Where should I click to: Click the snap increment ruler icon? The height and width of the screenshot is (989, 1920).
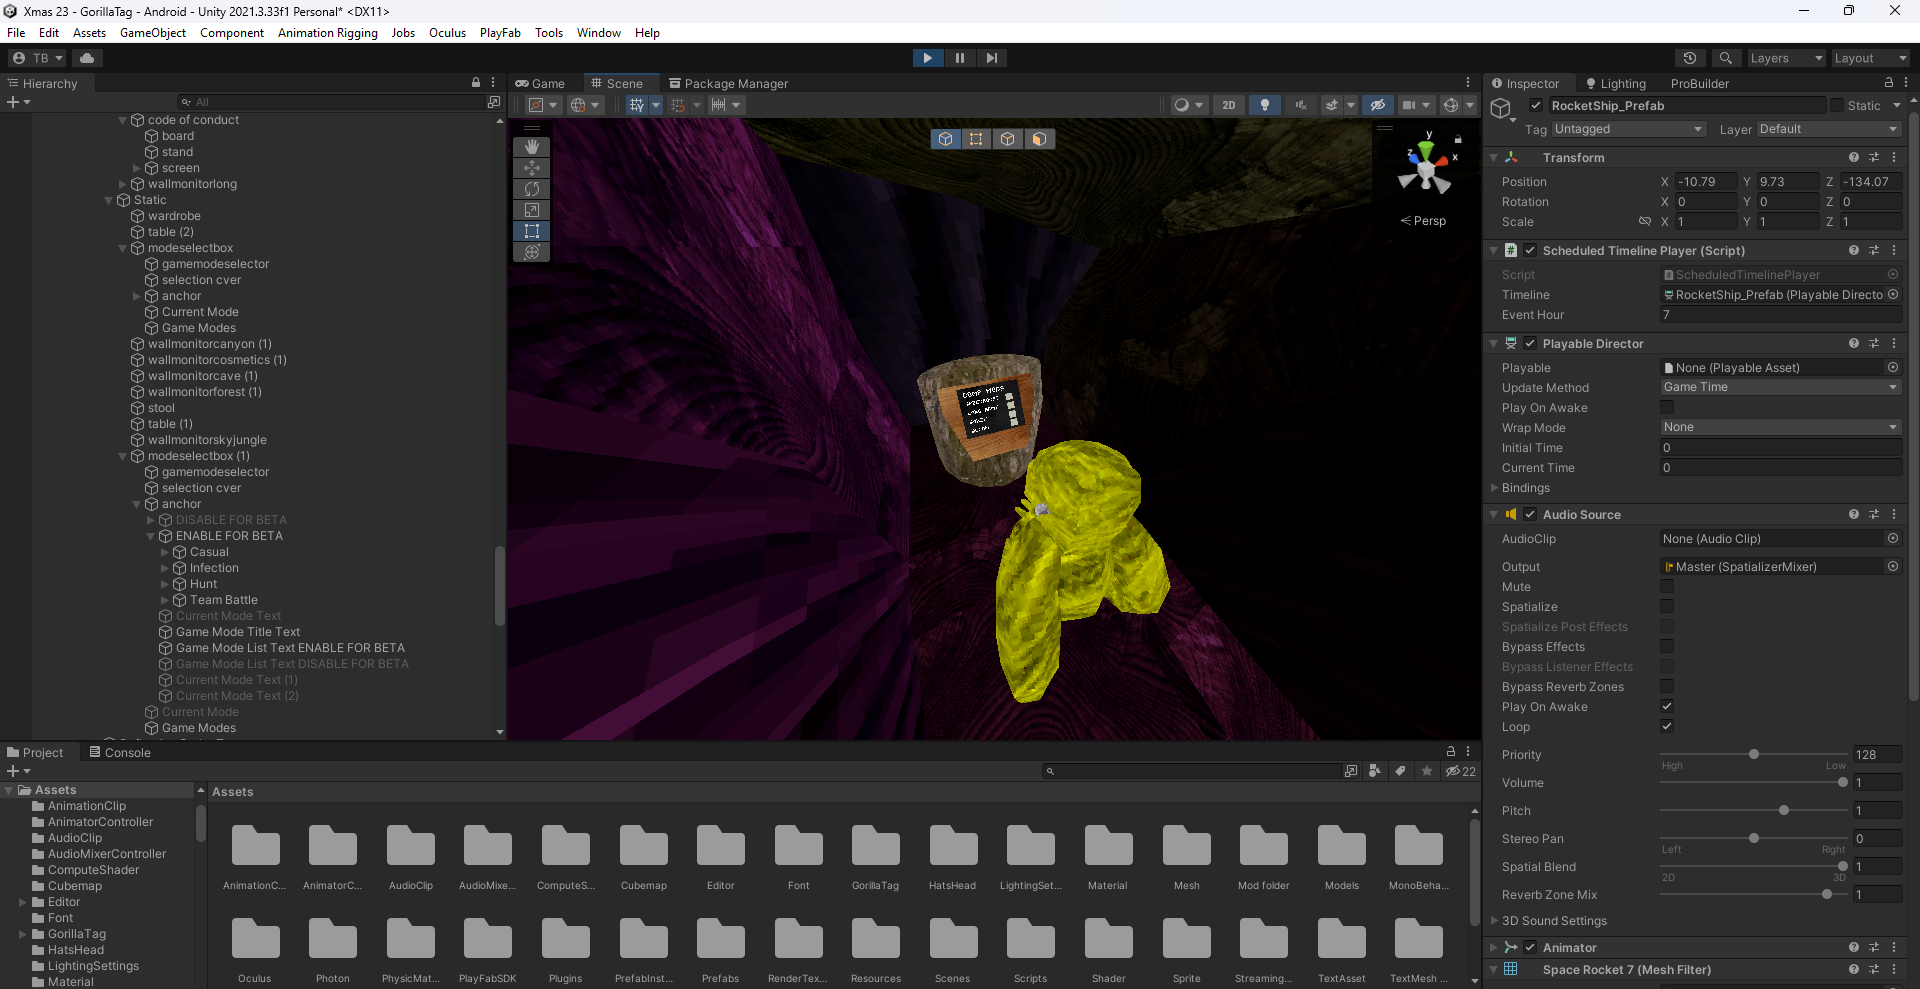click(718, 105)
